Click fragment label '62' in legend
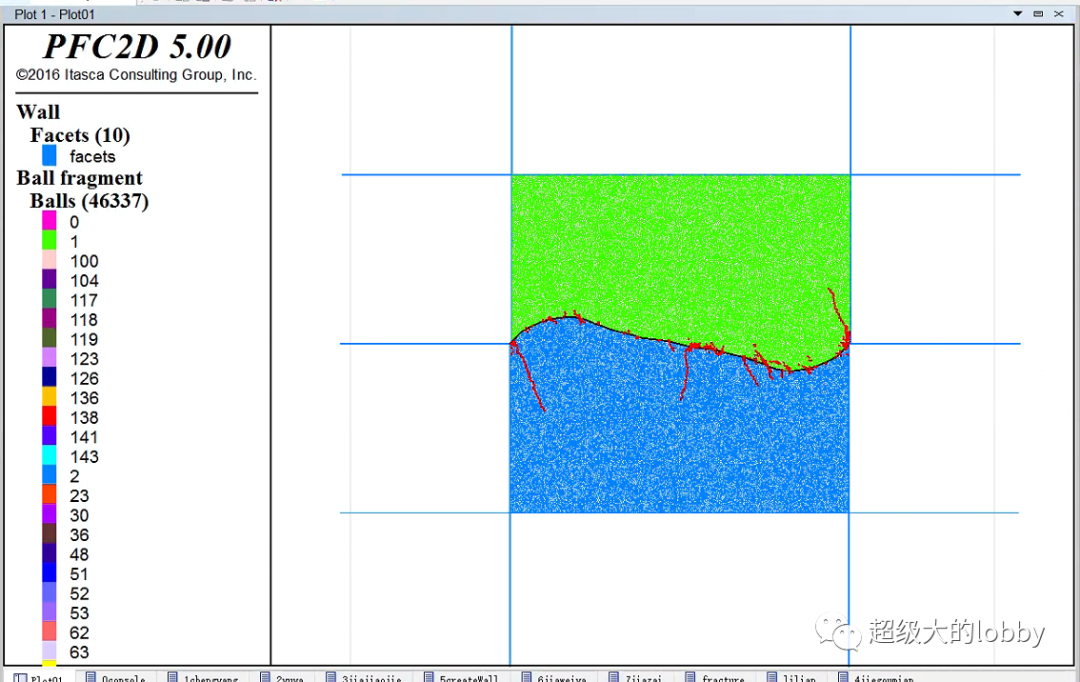1080x682 pixels. [79, 633]
